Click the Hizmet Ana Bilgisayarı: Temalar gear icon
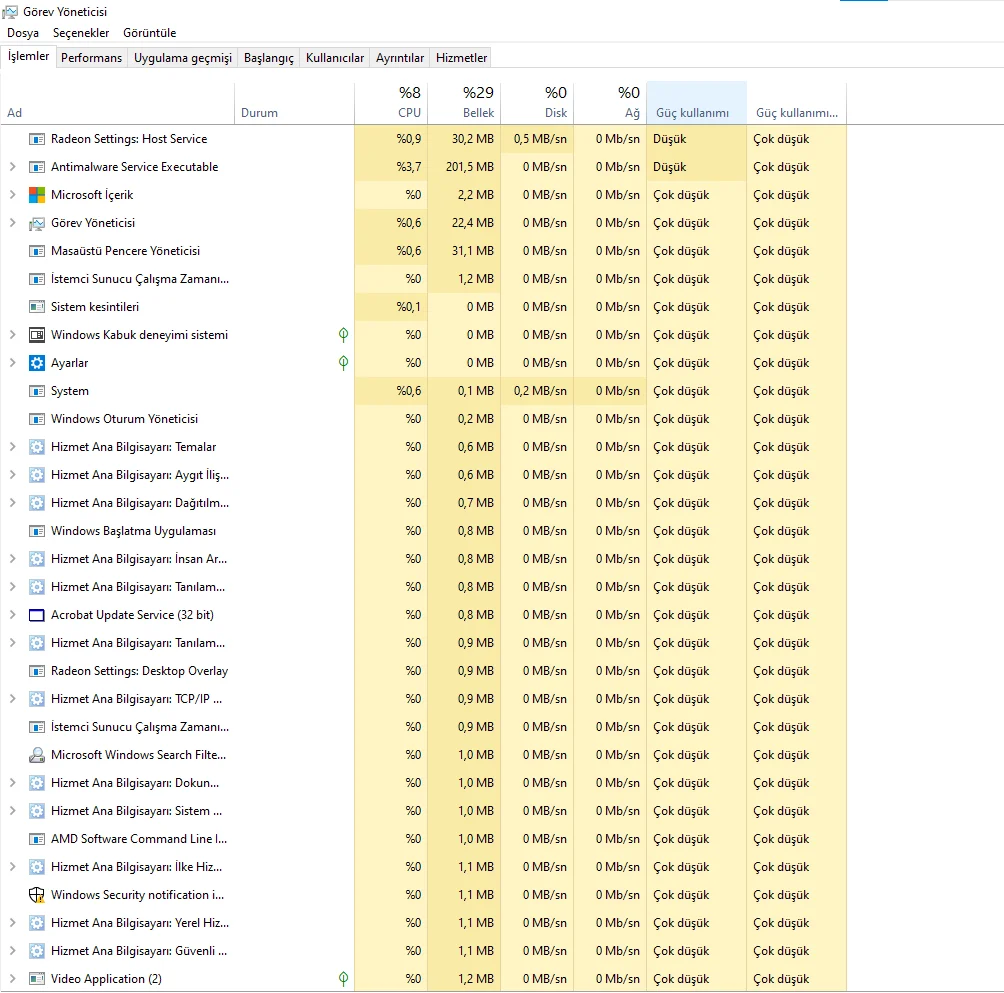Image resolution: width=1004 pixels, height=993 pixels. [37, 447]
